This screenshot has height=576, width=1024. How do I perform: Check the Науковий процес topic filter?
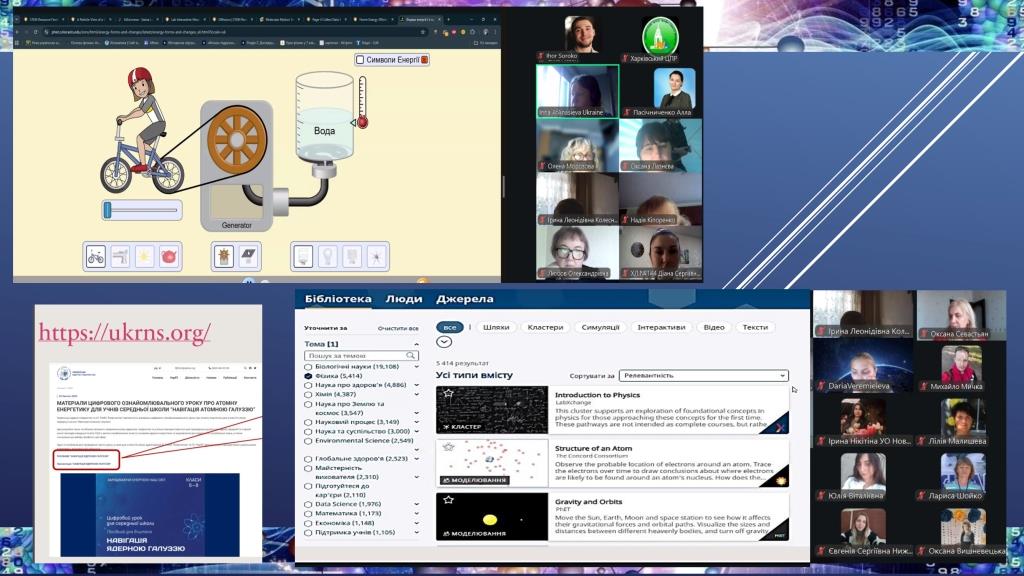[308, 422]
